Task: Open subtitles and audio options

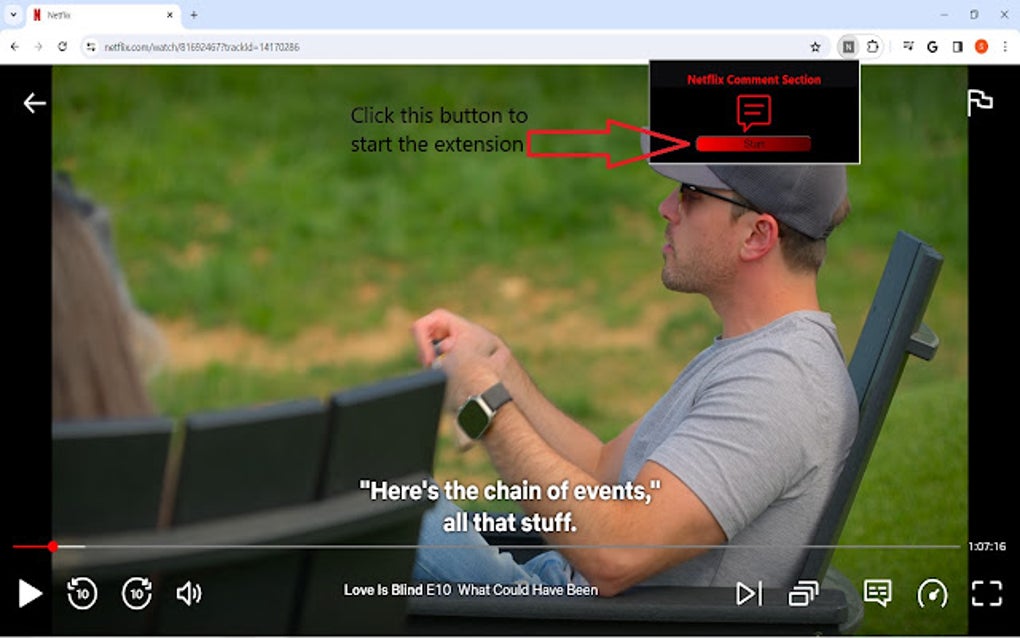Action: [x=878, y=592]
